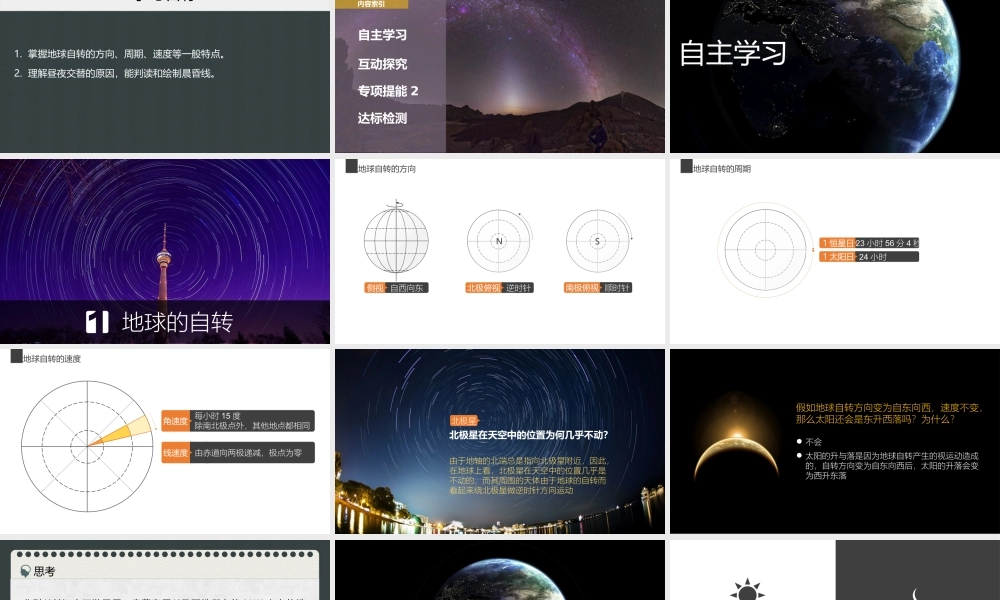Open the sun and moon slide

835,570
